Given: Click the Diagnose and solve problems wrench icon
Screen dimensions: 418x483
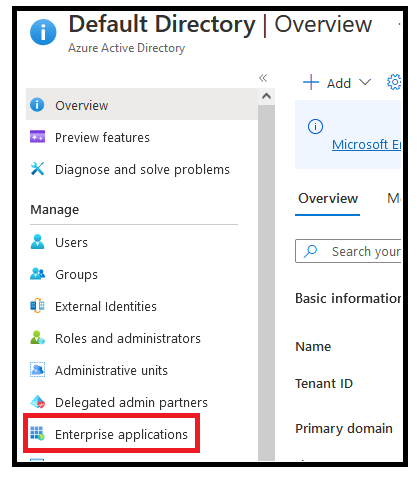Looking at the screenshot, I should [37, 169].
